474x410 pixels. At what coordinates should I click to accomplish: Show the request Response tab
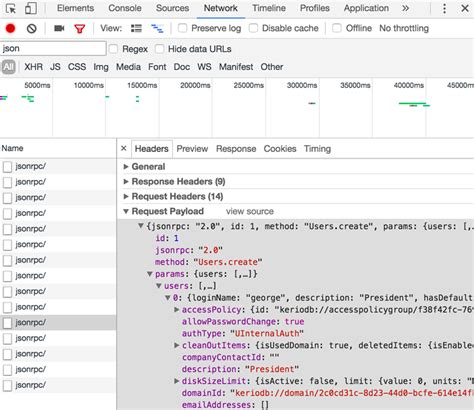(236, 149)
